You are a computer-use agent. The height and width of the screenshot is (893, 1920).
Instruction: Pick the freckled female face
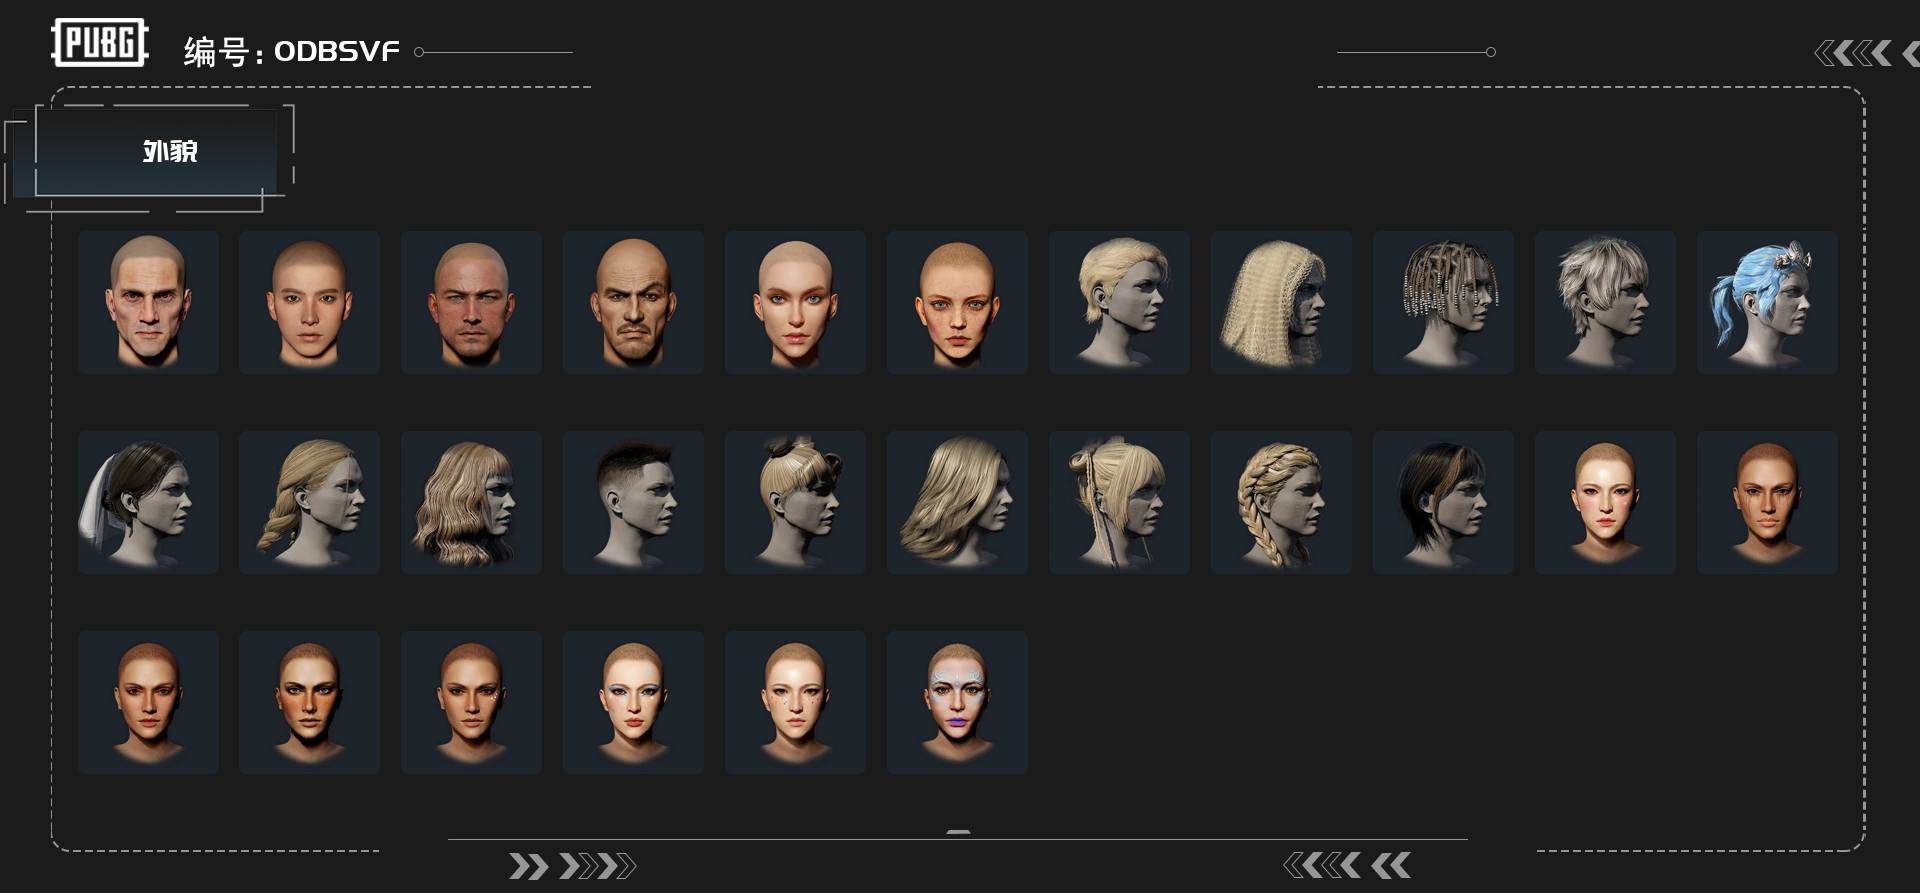click(958, 302)
